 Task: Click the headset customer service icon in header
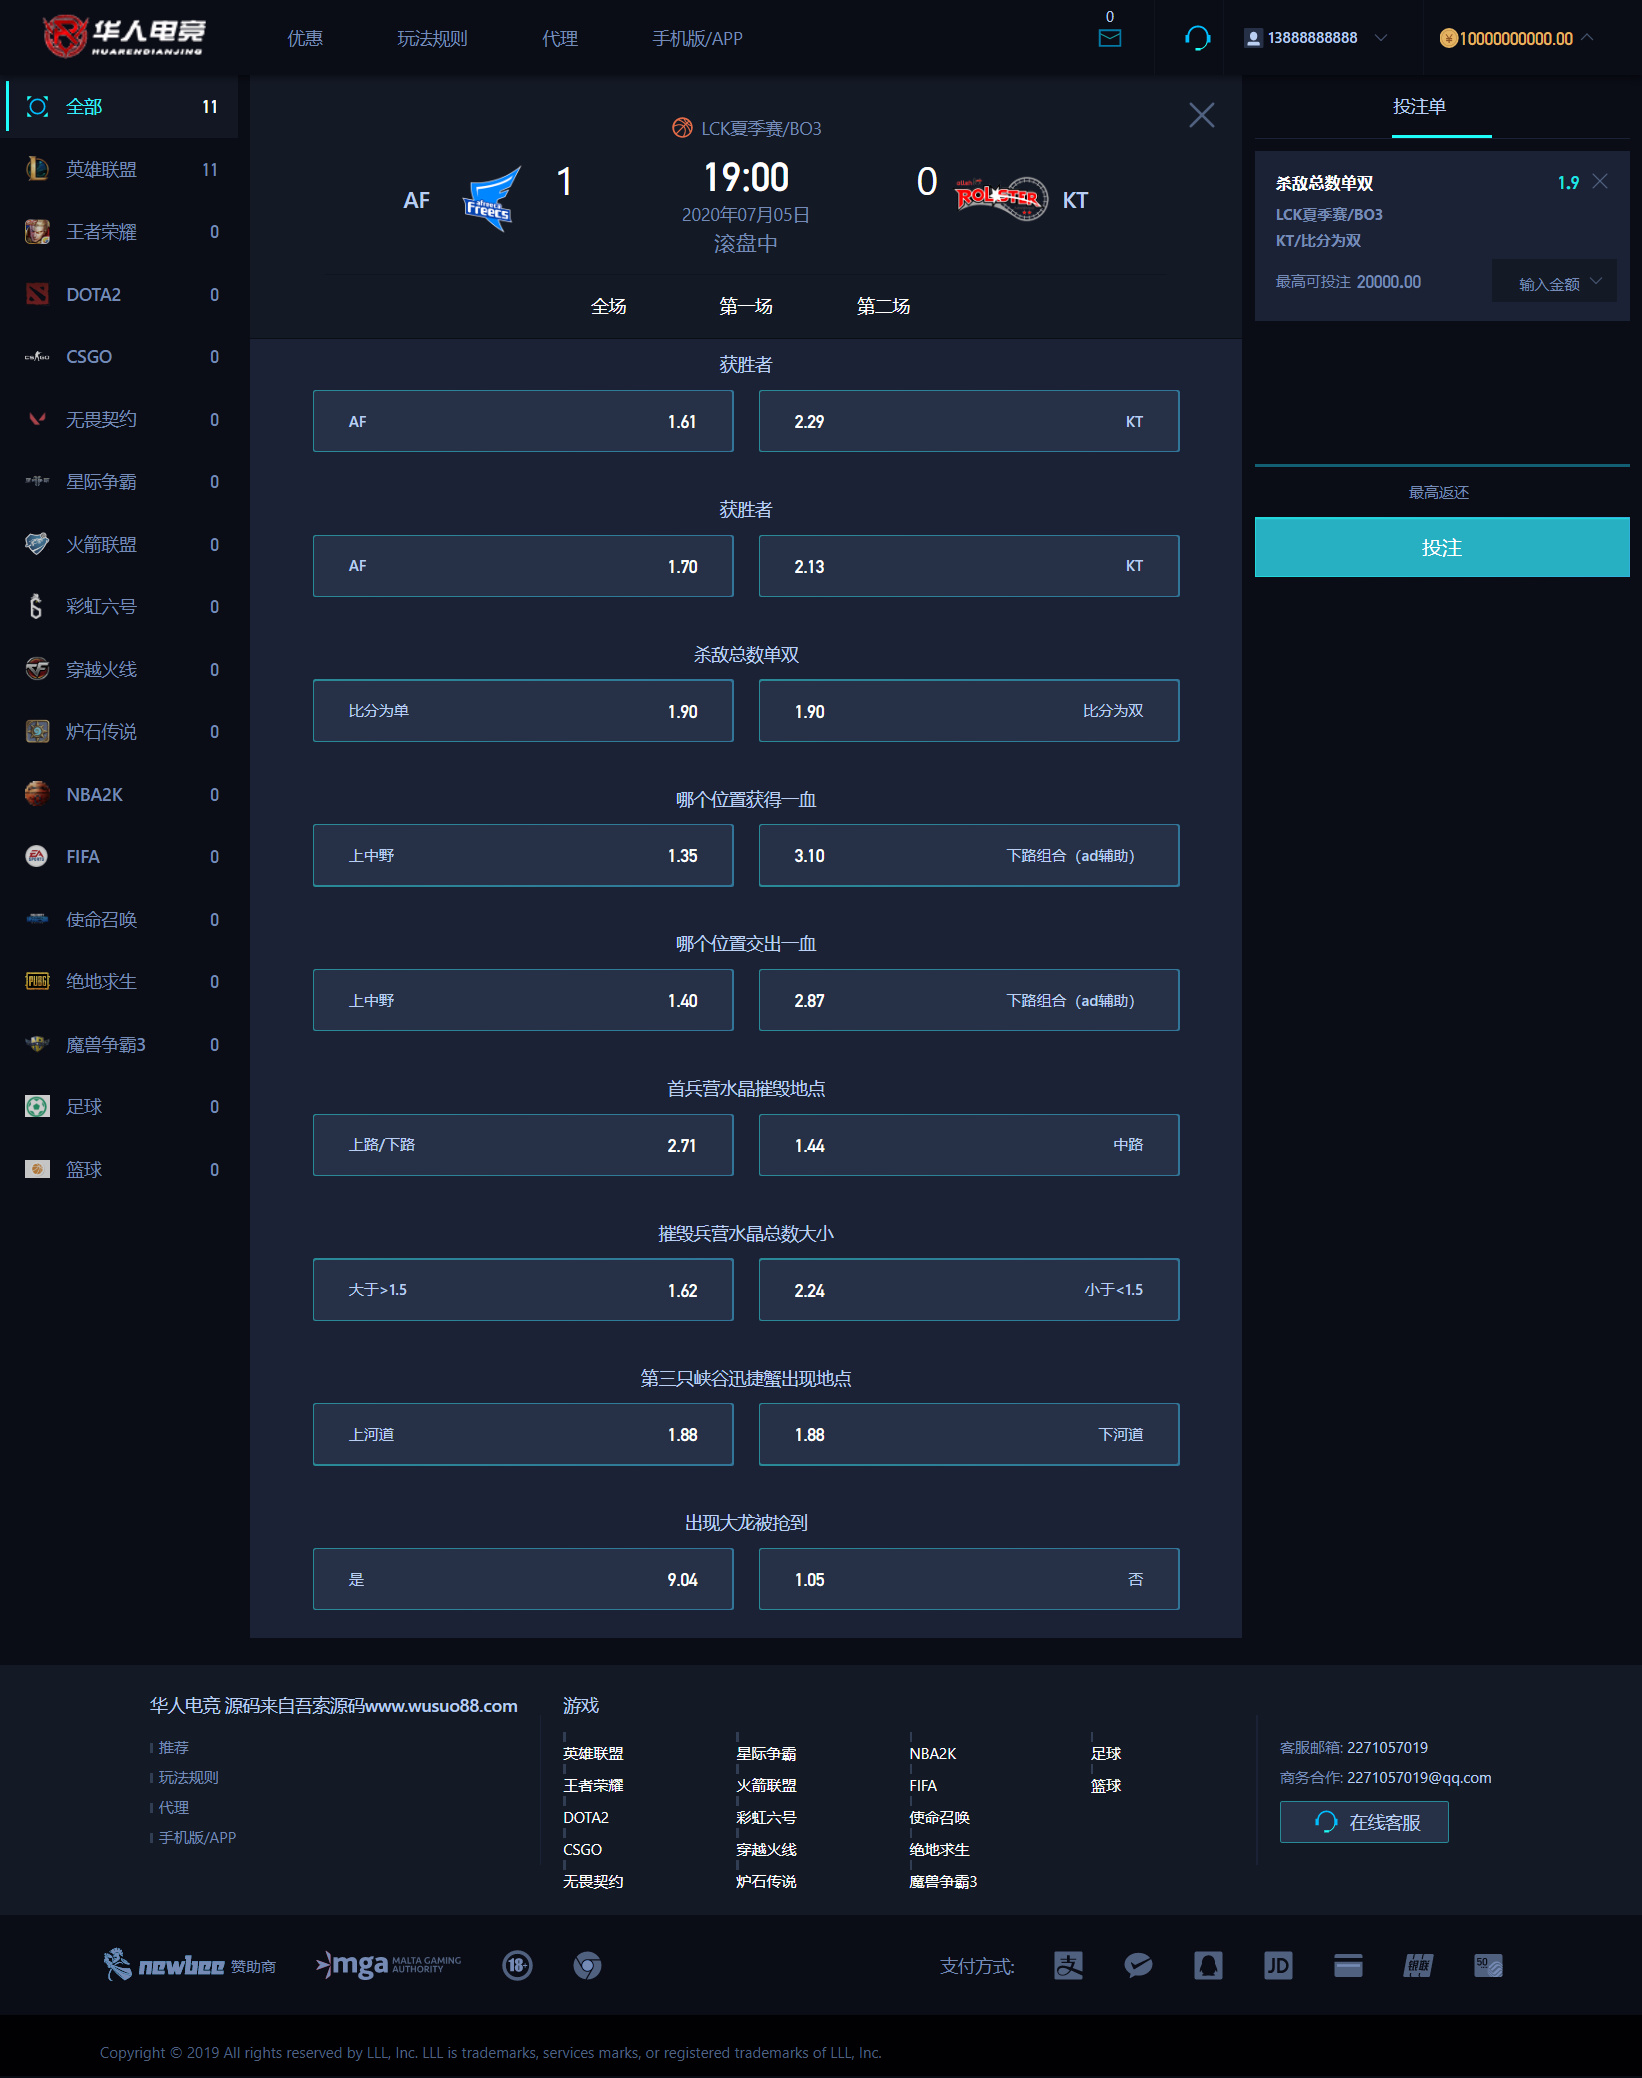[1197, 38]
